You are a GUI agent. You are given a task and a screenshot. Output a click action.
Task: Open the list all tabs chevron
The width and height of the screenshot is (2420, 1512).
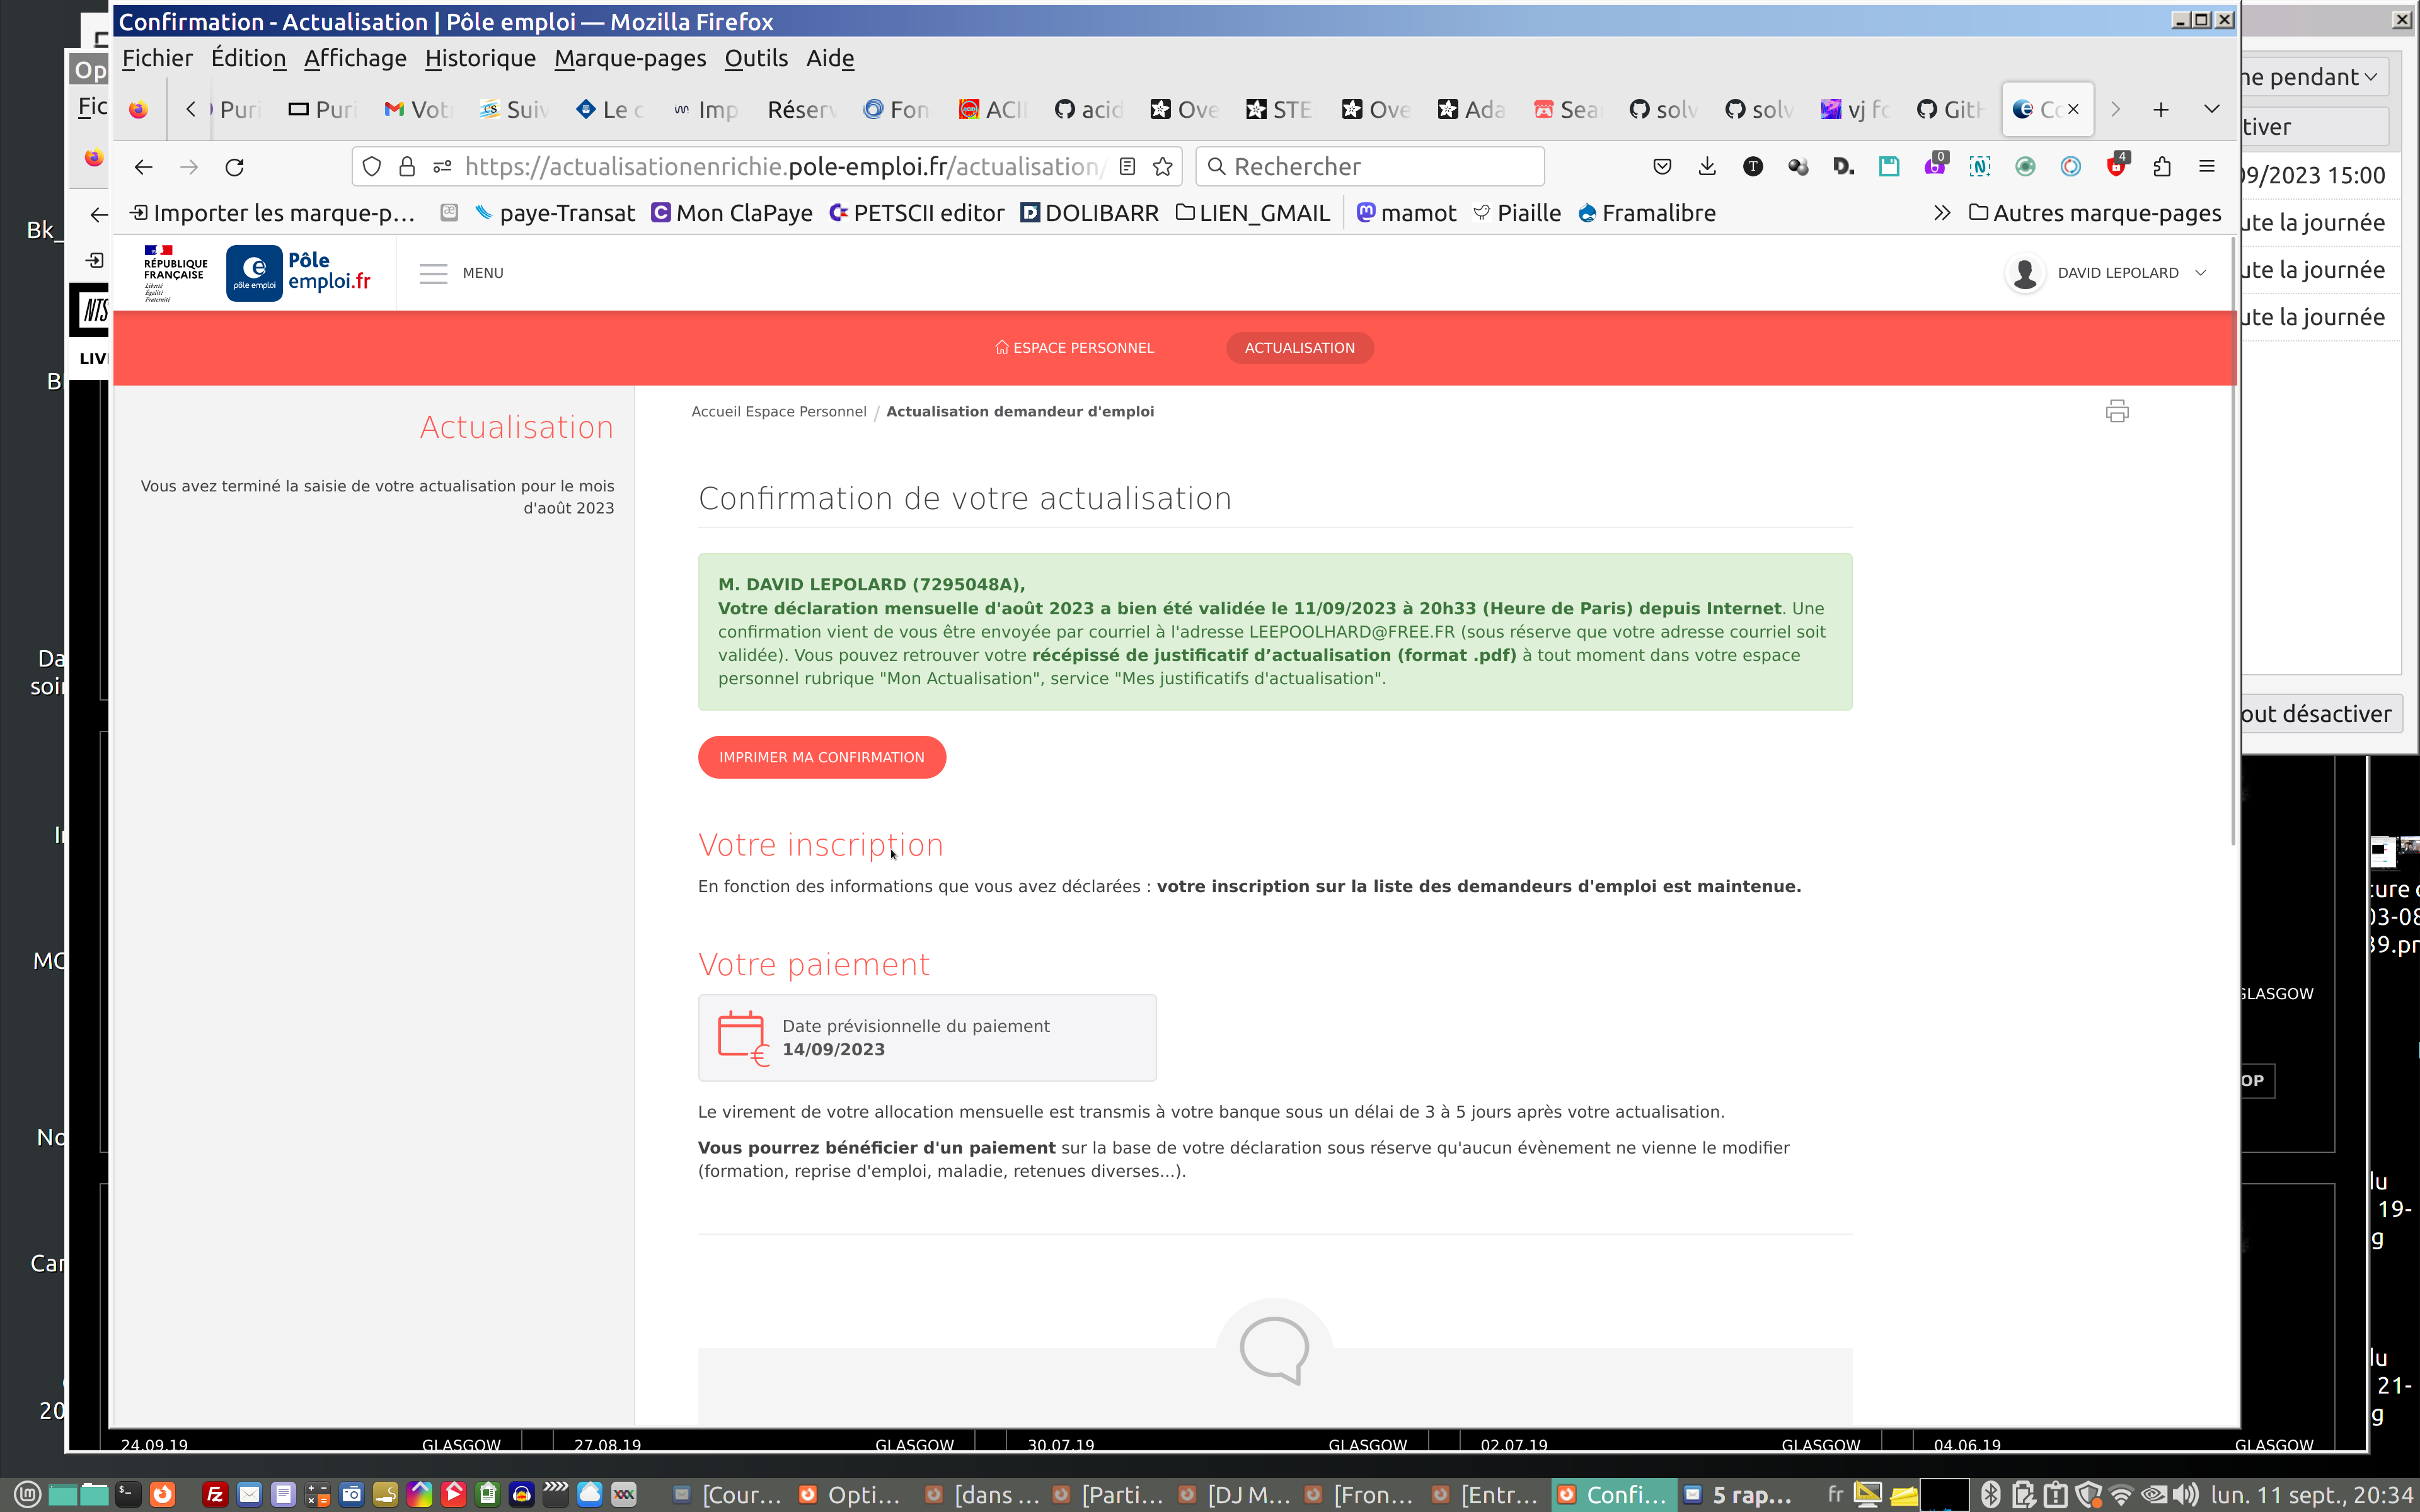2211,109
